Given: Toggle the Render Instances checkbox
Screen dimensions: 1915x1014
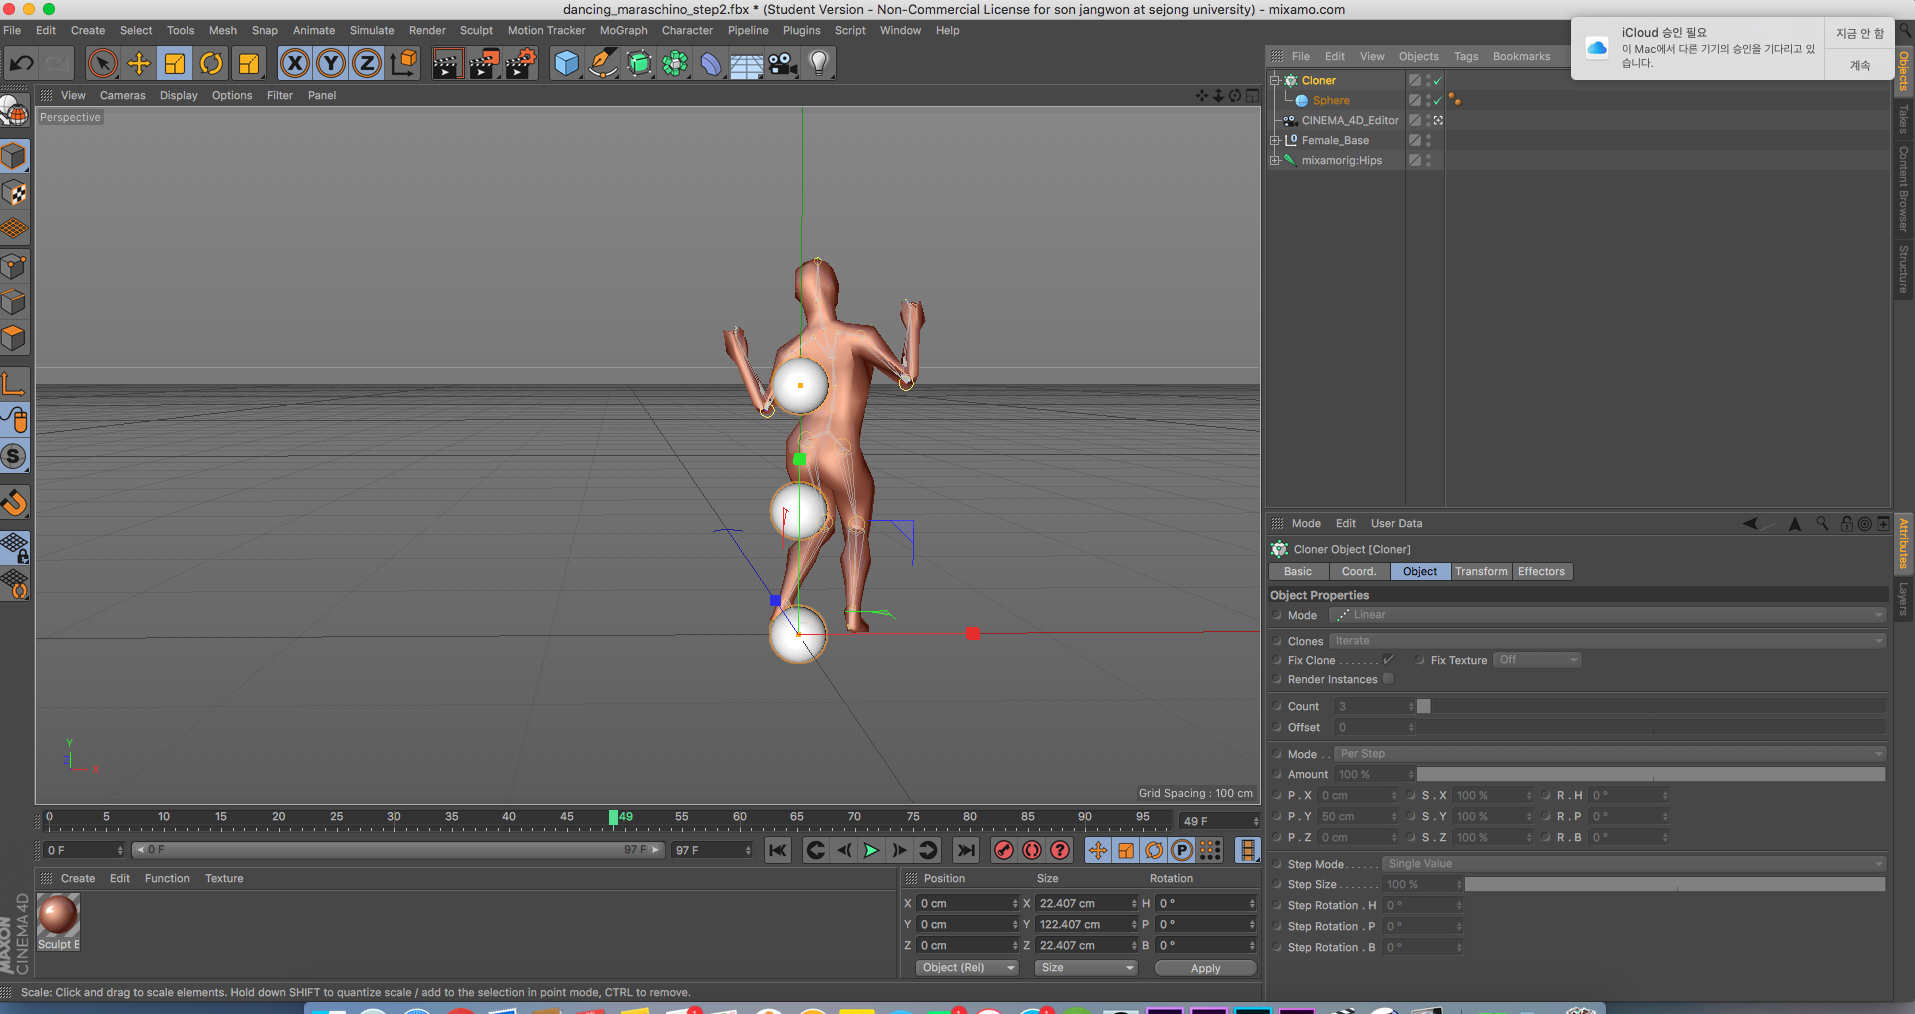Looking at the screenshot, I should [1388, 679].
